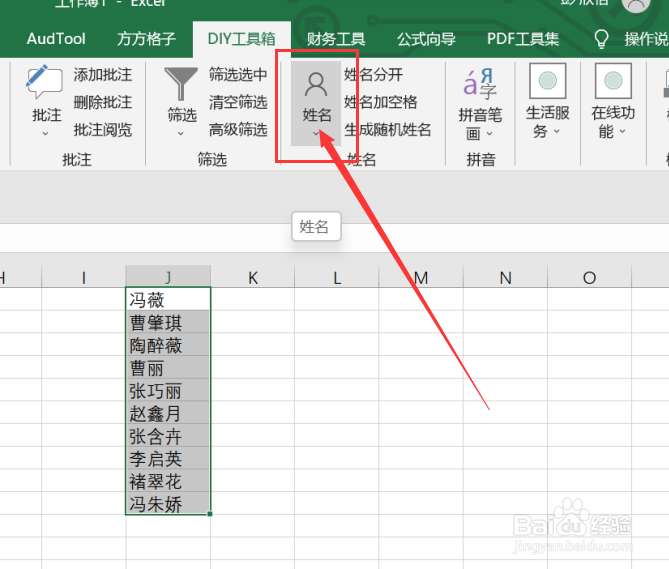Open the PDF工具集 tab
669x569 pixels.
pos(523,39)
